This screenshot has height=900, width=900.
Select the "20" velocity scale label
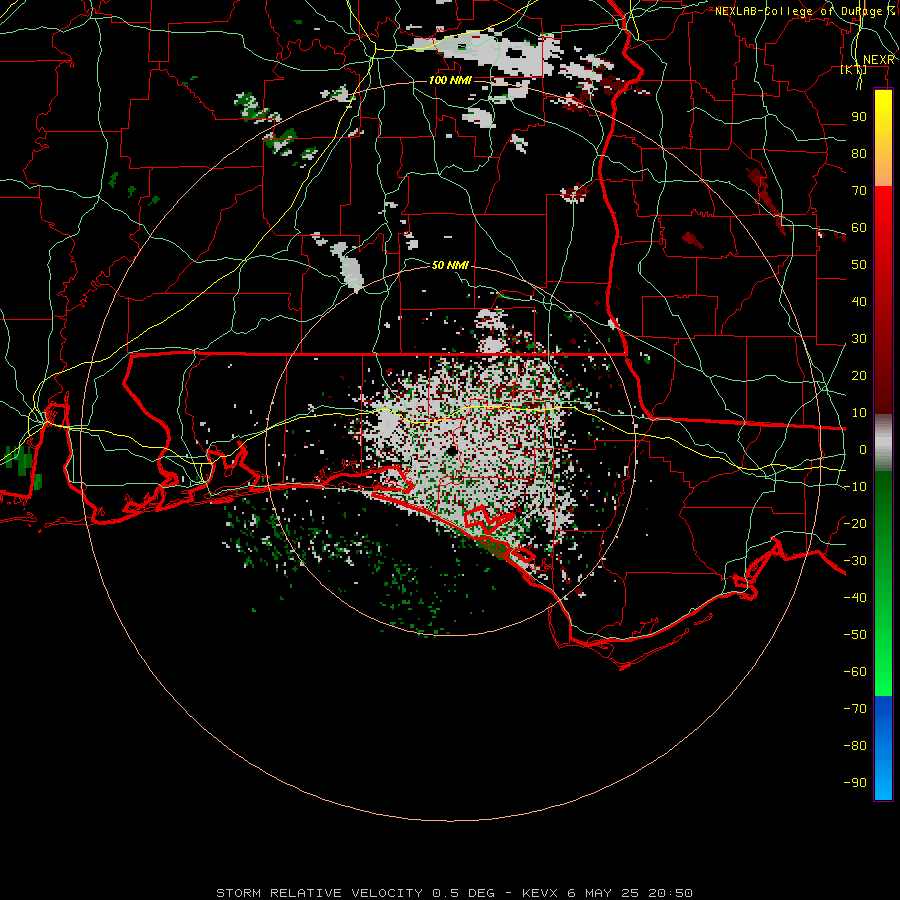click(859, 376)
